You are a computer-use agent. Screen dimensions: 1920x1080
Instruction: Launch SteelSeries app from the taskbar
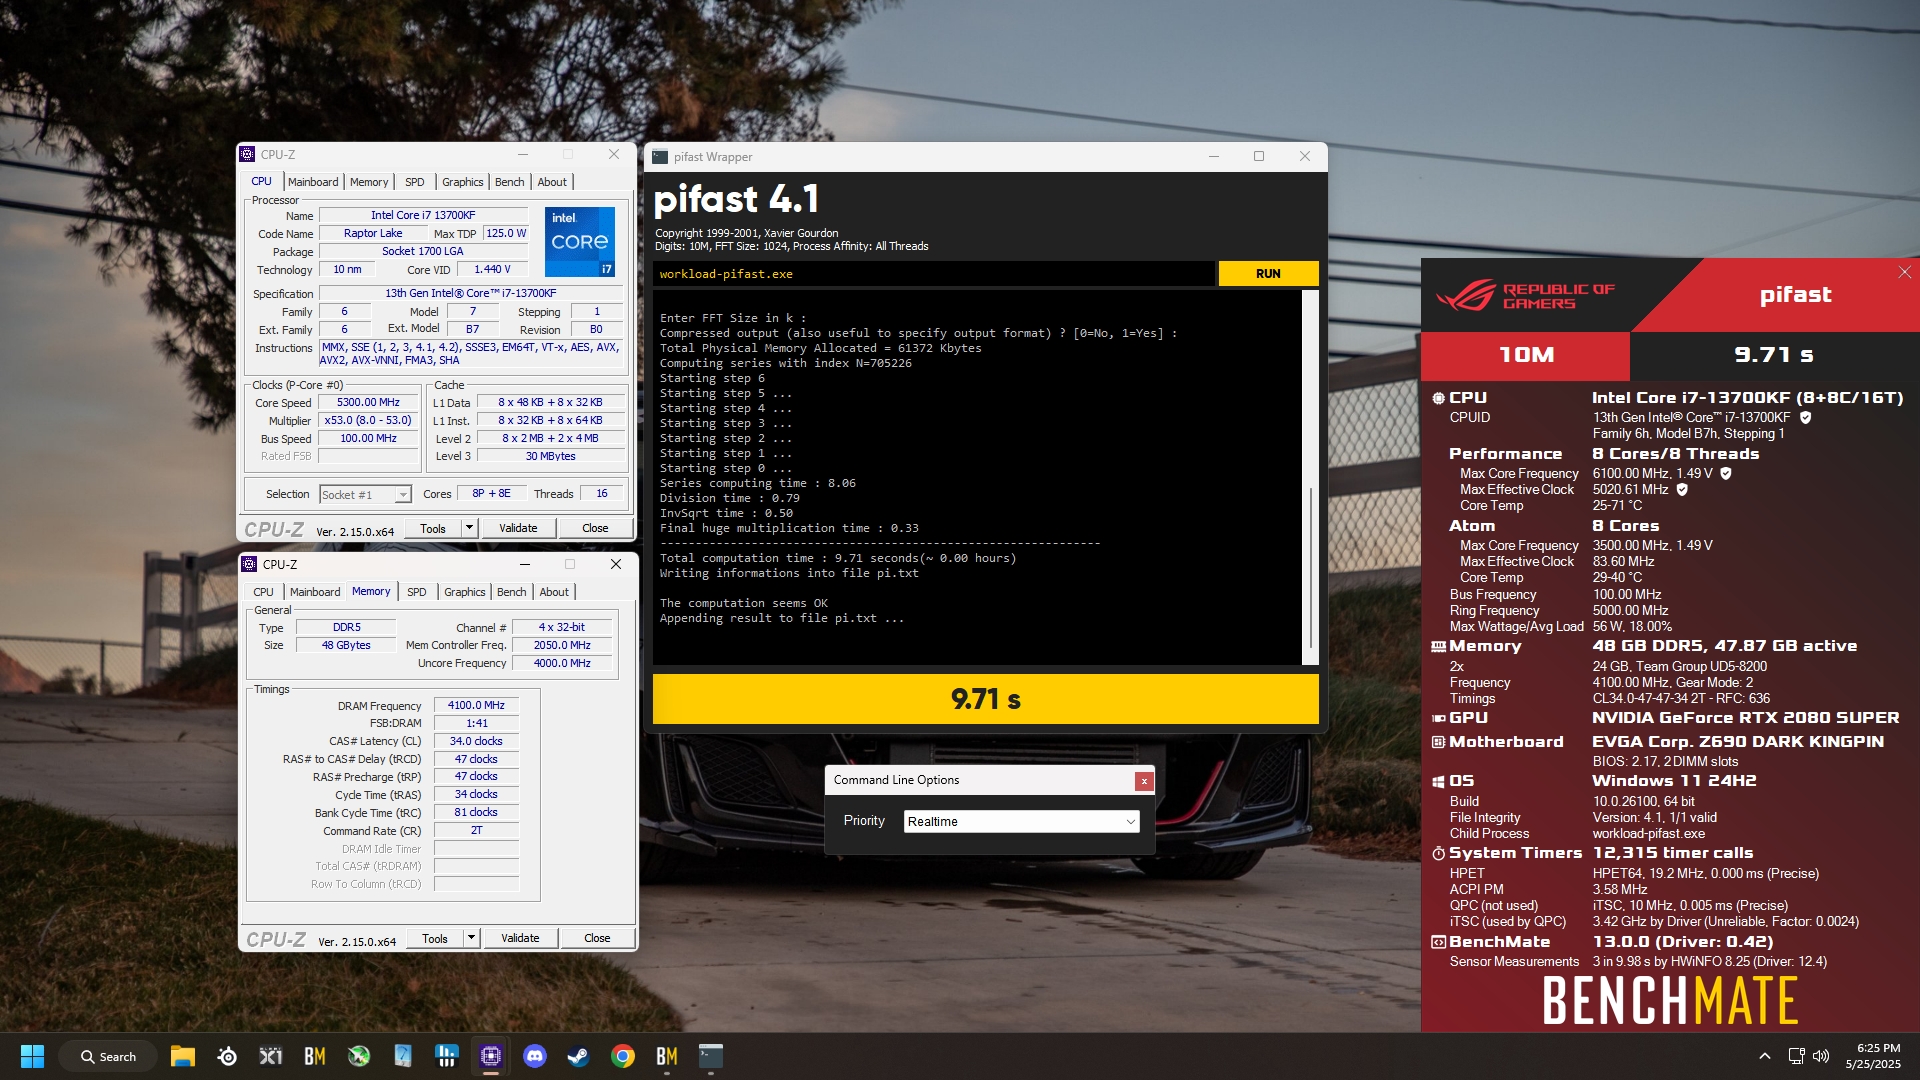[227, 1056]
